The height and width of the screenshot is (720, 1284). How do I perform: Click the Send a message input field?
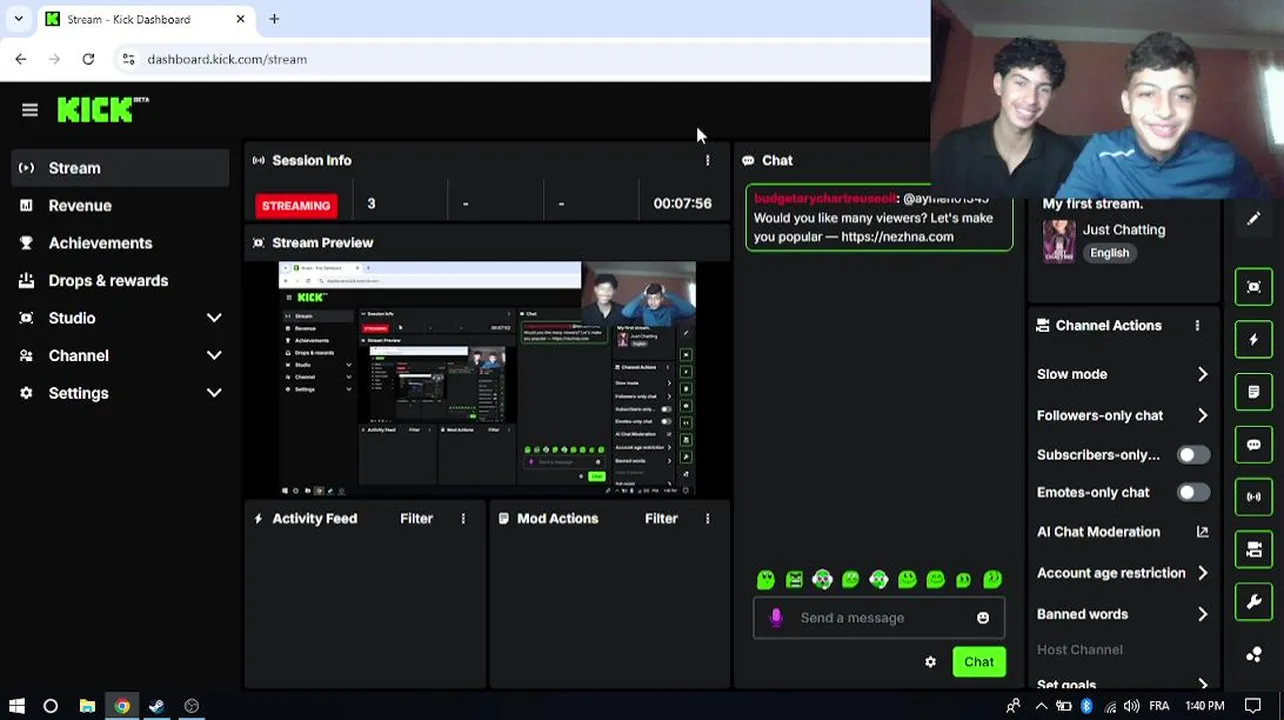pos(880,618)
